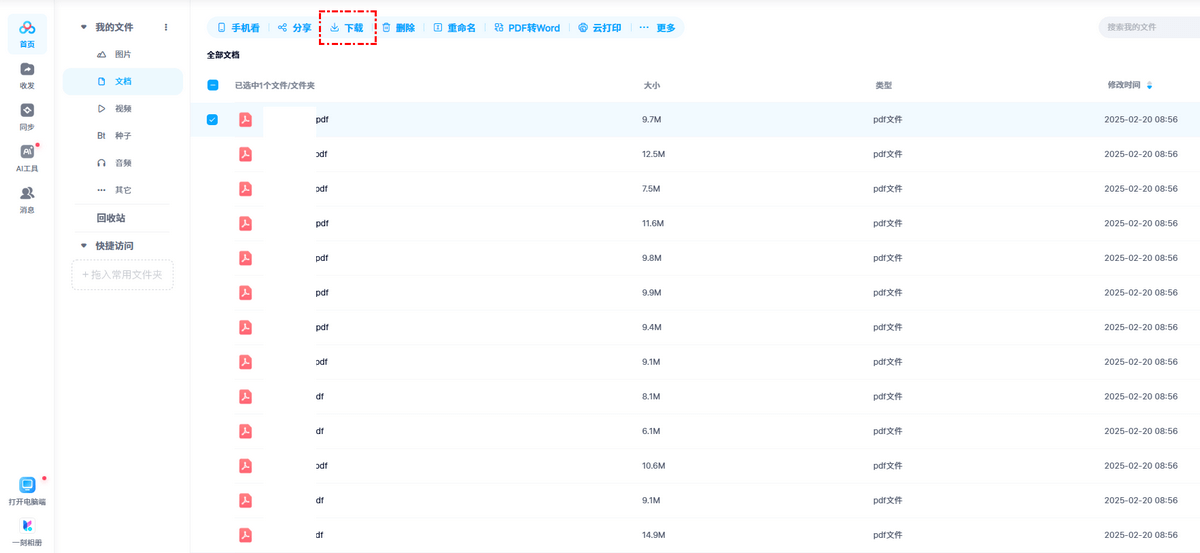Open 我的文件 three-dot options menu
1200x553 pixels.
[x=166, y=27]
